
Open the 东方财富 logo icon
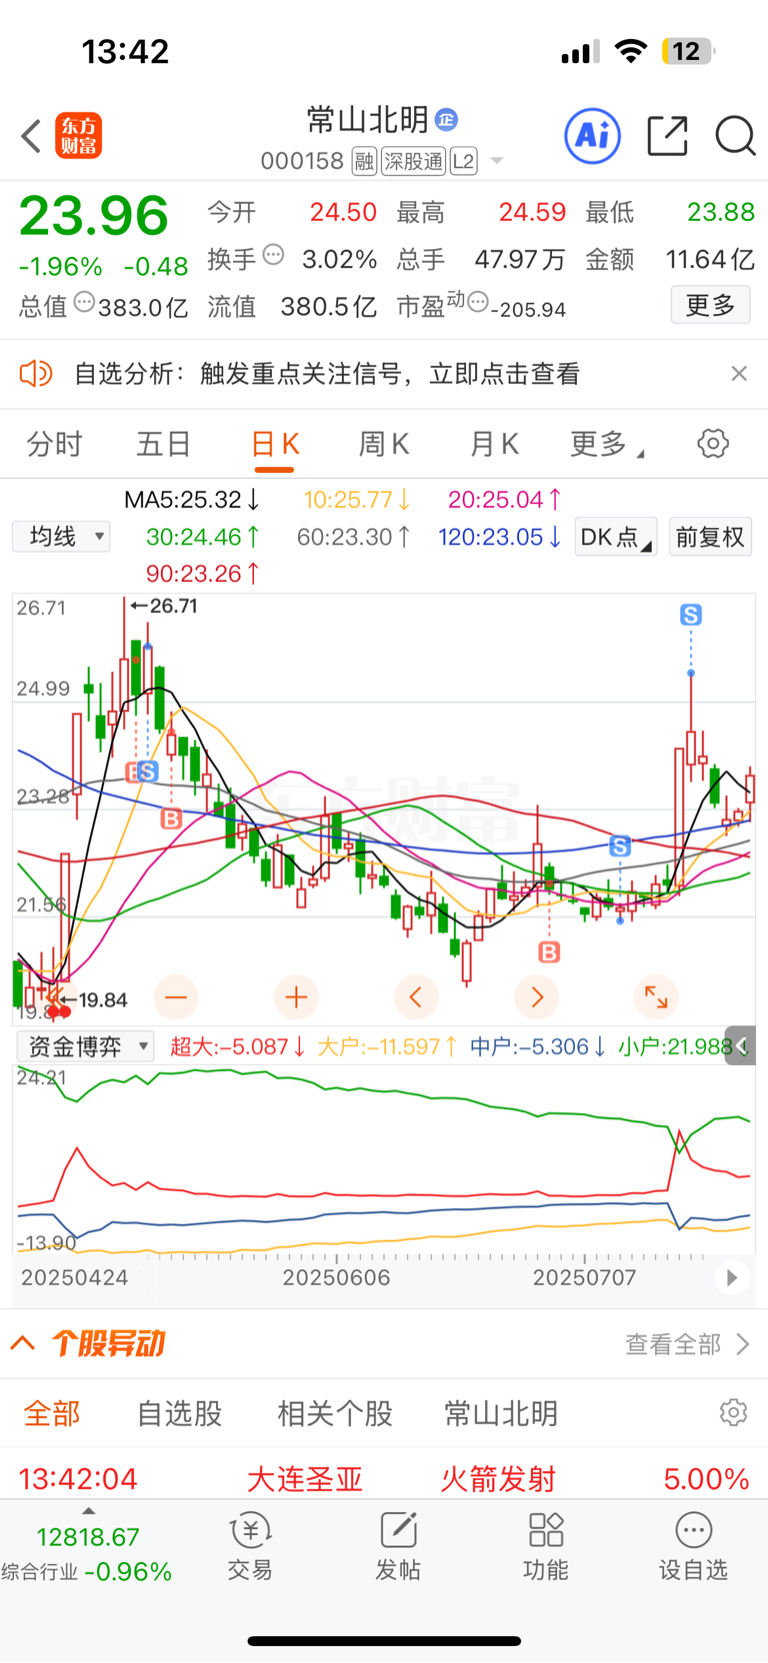[78, 135]
